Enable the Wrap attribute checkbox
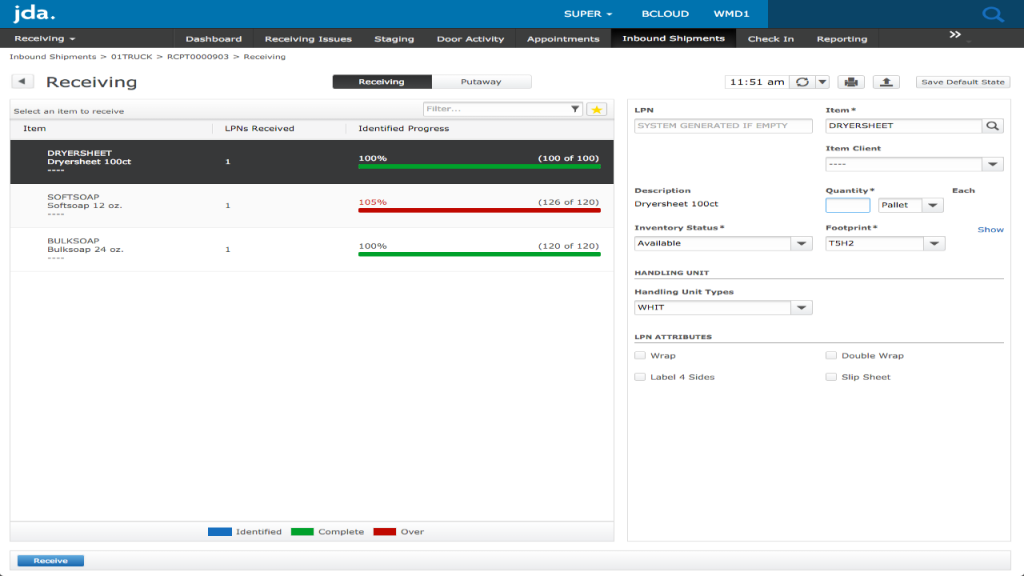Screen dimensions: 1024x576 [x=639, y=355]
